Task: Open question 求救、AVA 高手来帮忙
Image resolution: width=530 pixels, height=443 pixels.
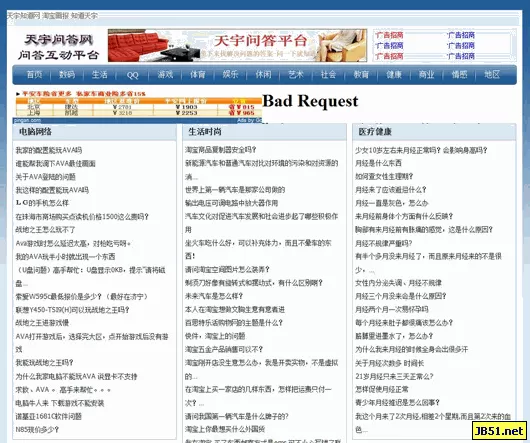Action: pyautogui.click(x=63, y=390)
